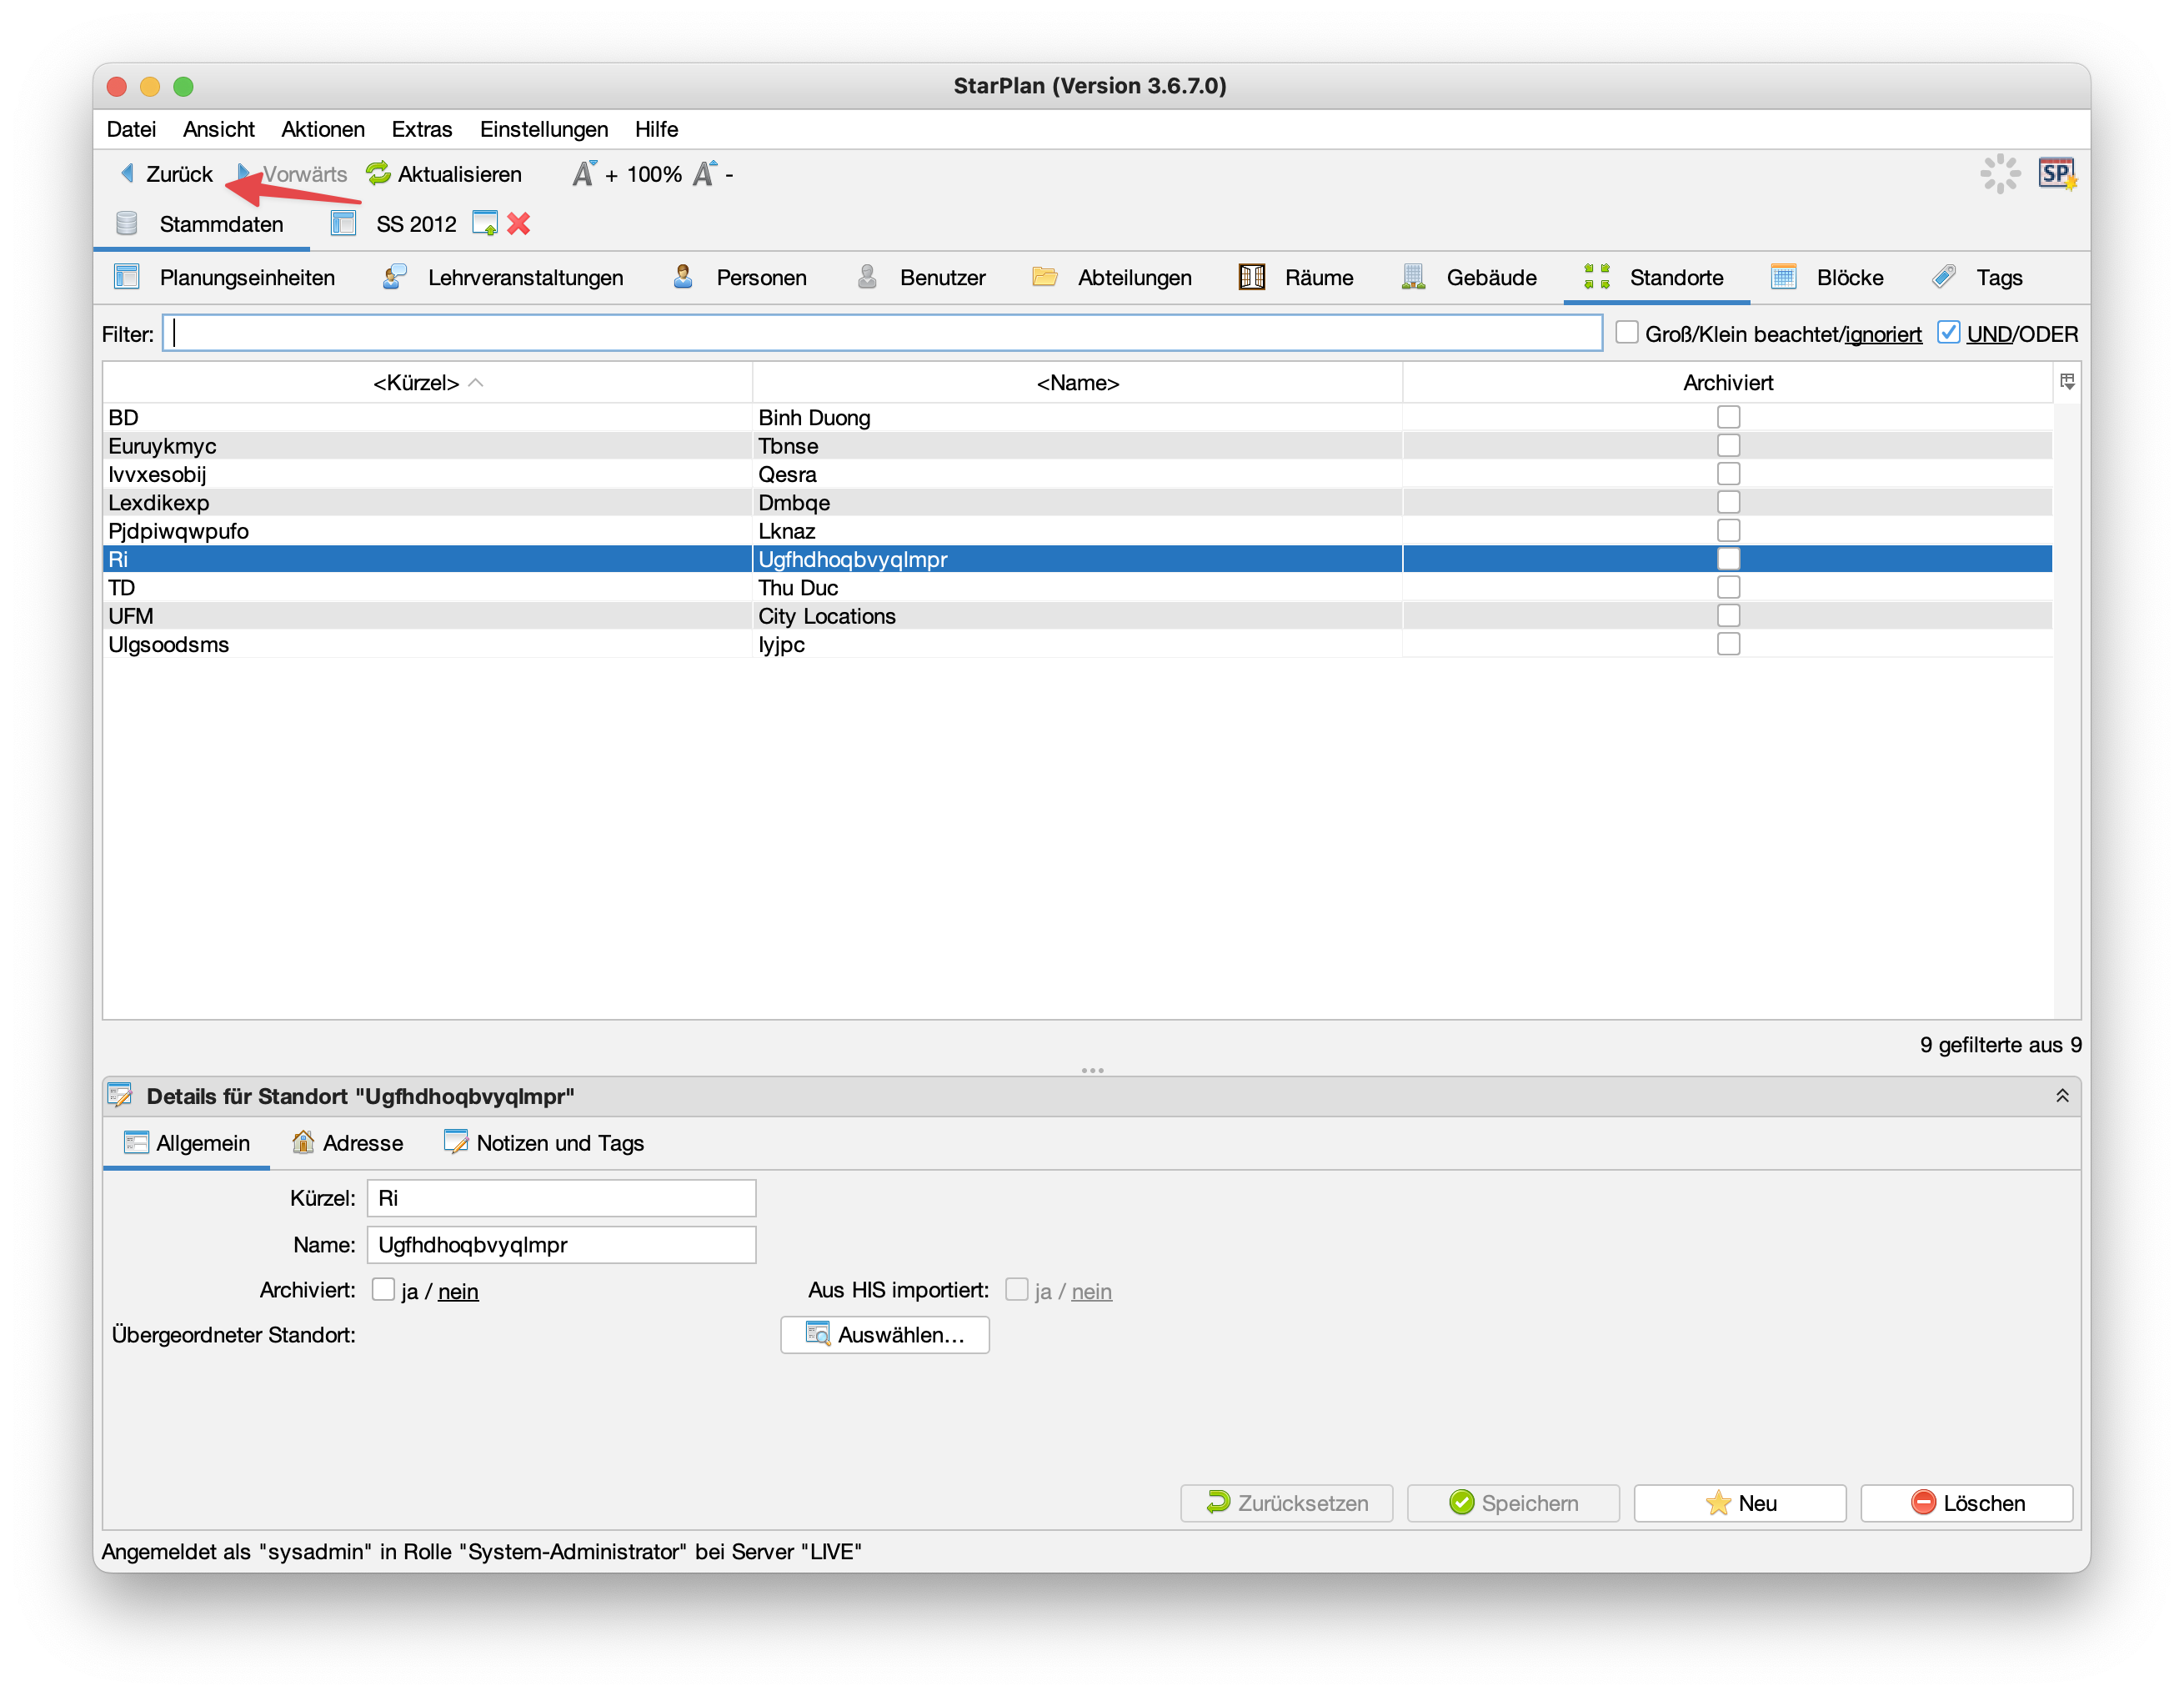Open the Räume section icon
The image size is (2184, 1696).
1251,277
